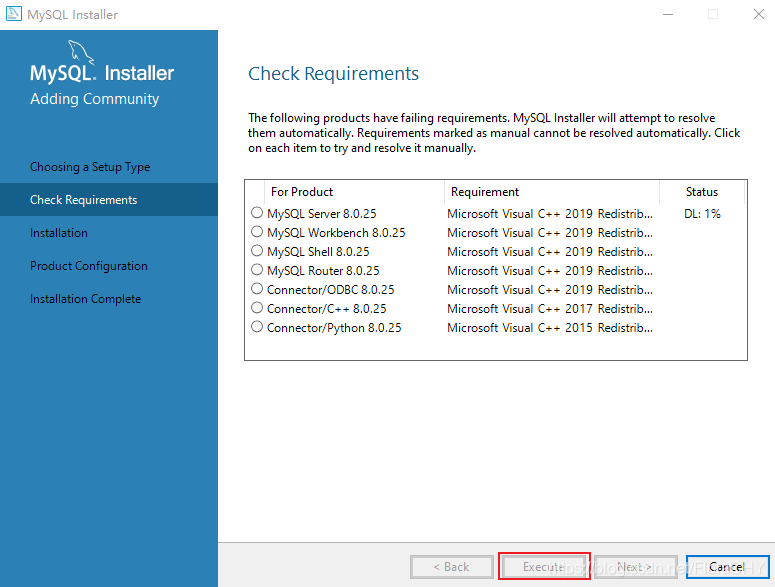
Task: Pick the Connector/C++ 8.0.25 radio button
Action: tap(257, 308)
